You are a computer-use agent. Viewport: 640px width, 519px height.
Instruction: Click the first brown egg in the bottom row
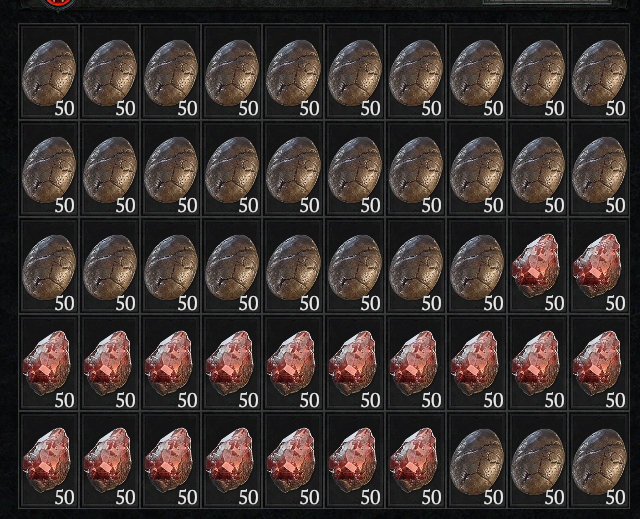pyautogui.click(x=477, y=460)
